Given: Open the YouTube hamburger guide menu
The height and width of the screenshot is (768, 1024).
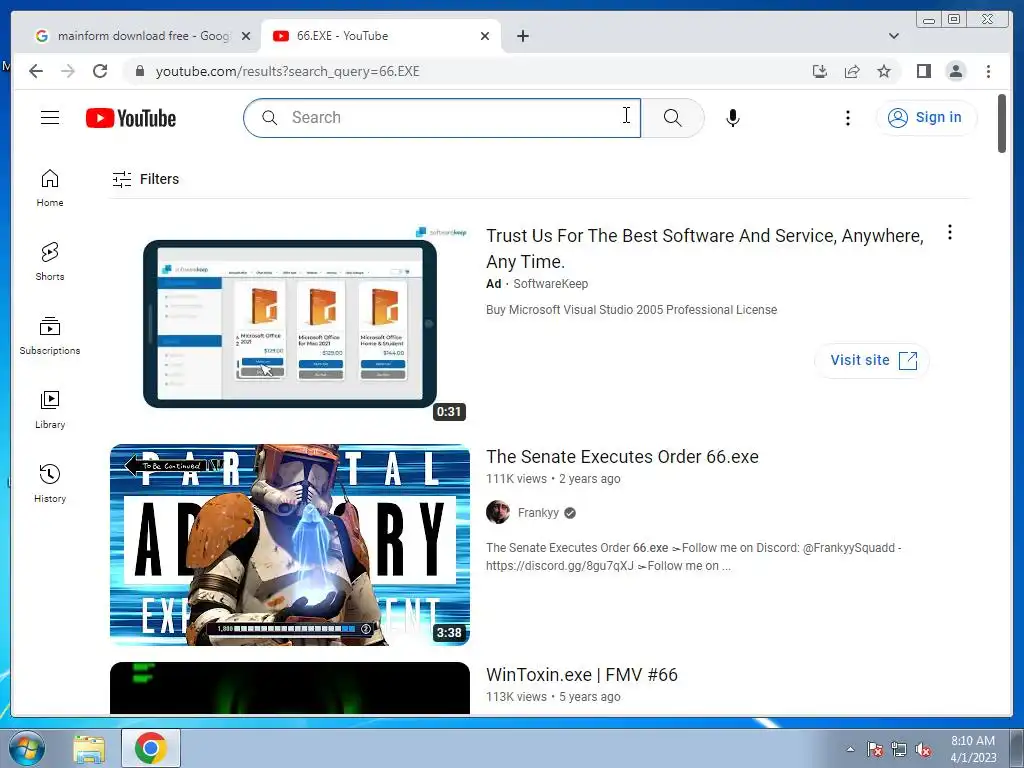Looking at the screenshot, I should pos(50,118).
